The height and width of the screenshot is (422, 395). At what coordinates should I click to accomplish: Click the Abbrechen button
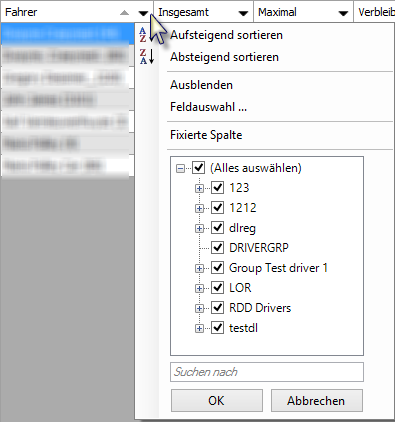(316, 400)
